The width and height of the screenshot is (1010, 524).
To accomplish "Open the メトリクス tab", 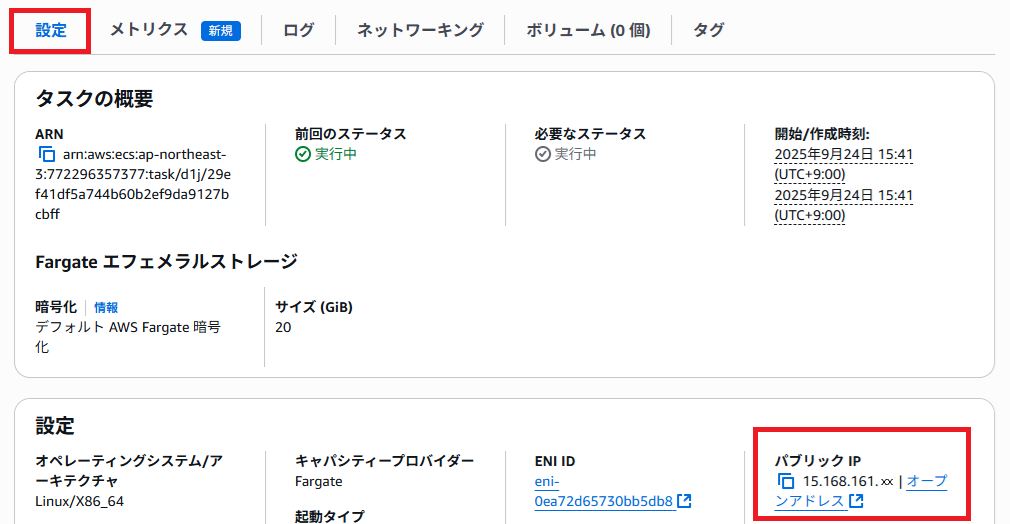I will click(x=149, y=30).
